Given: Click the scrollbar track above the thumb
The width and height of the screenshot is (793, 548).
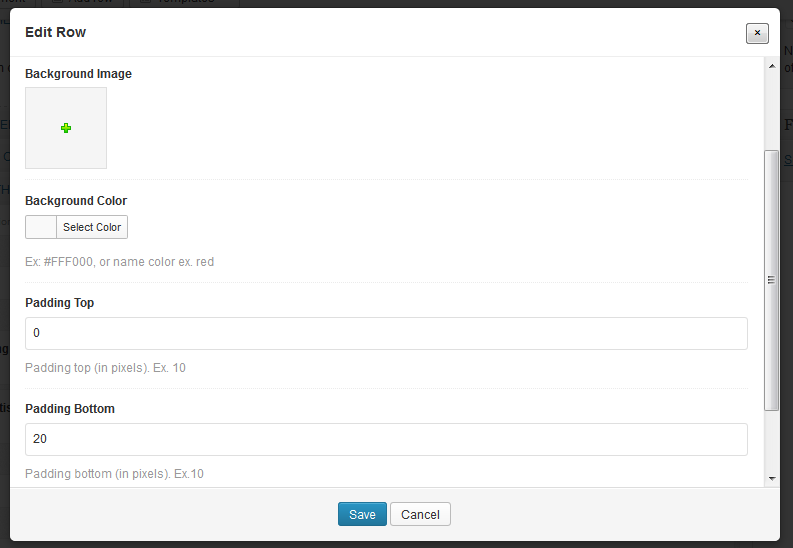Looking at the screenshot, I should click(x=771, y=110).
